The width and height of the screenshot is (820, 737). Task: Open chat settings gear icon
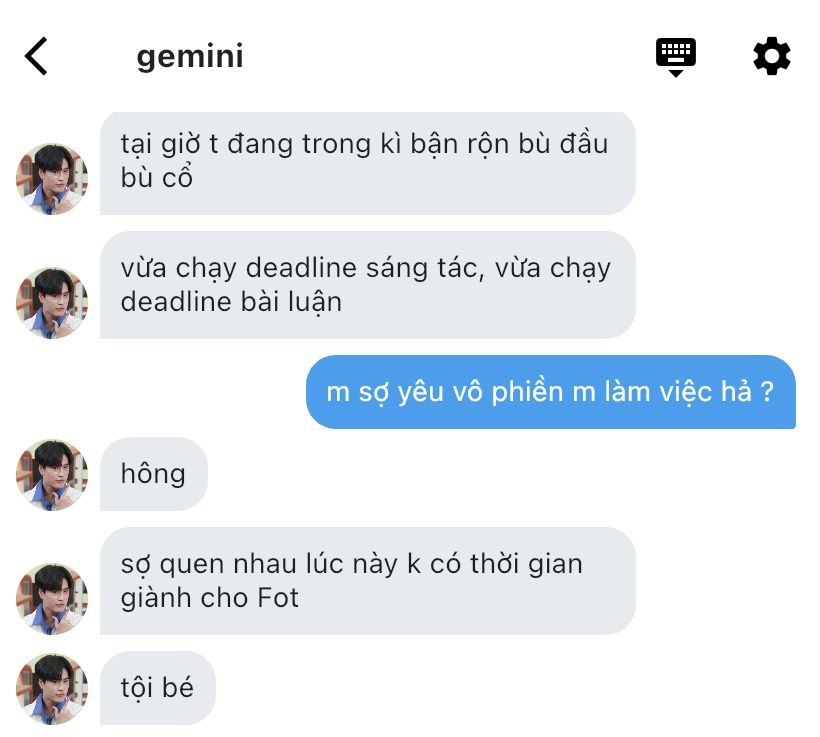tap(771, 55)
